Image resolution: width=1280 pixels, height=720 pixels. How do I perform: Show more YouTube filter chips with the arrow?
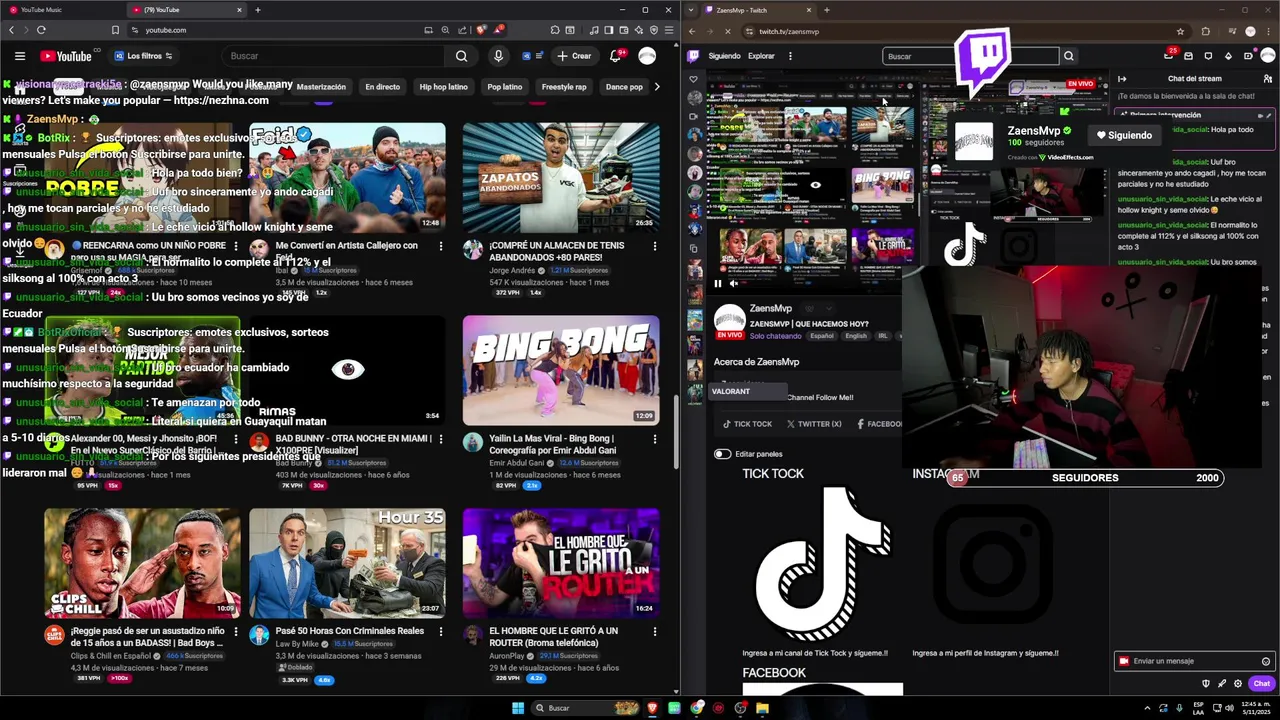pos(657,87)
